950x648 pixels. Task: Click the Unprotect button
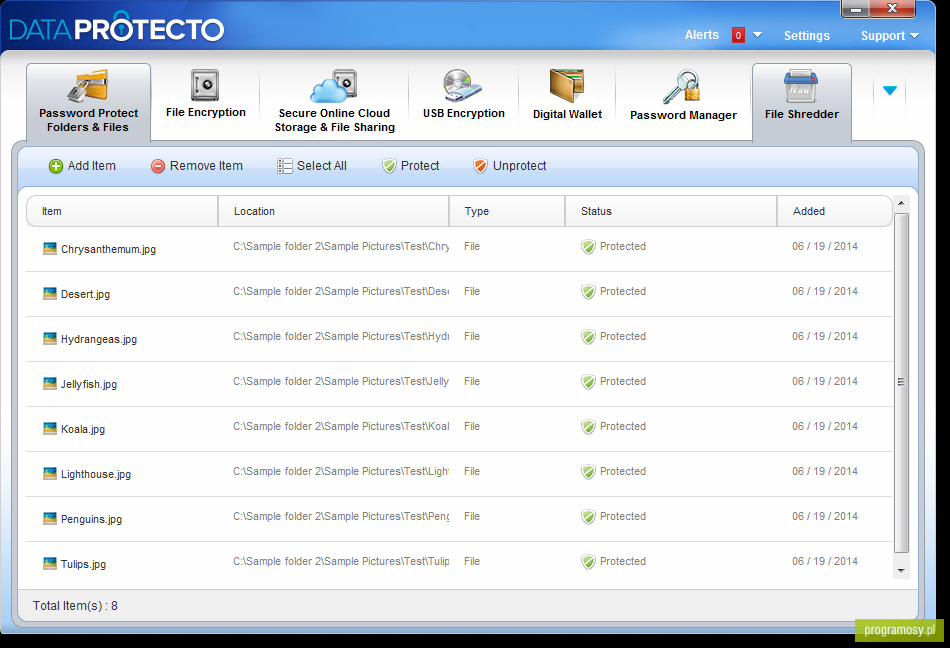(x=510, y=166)
